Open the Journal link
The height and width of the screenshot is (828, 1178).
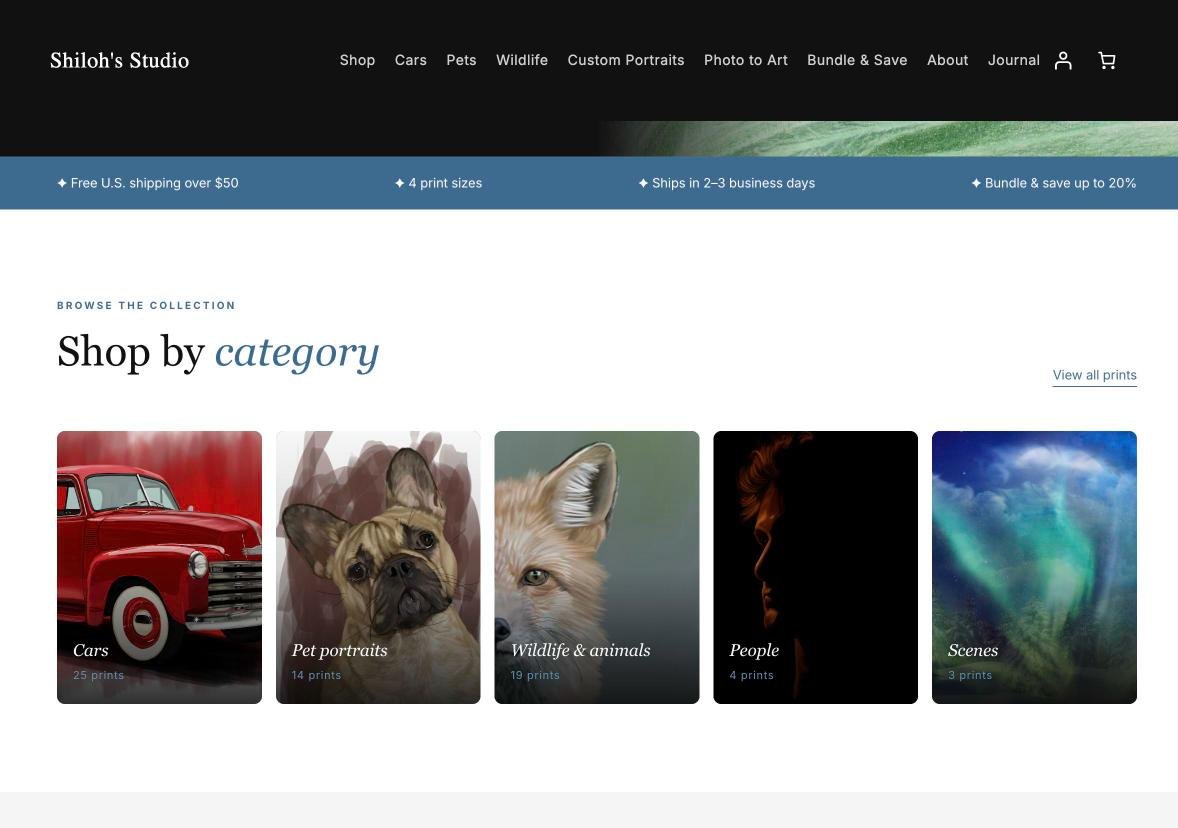(1013, 60)
